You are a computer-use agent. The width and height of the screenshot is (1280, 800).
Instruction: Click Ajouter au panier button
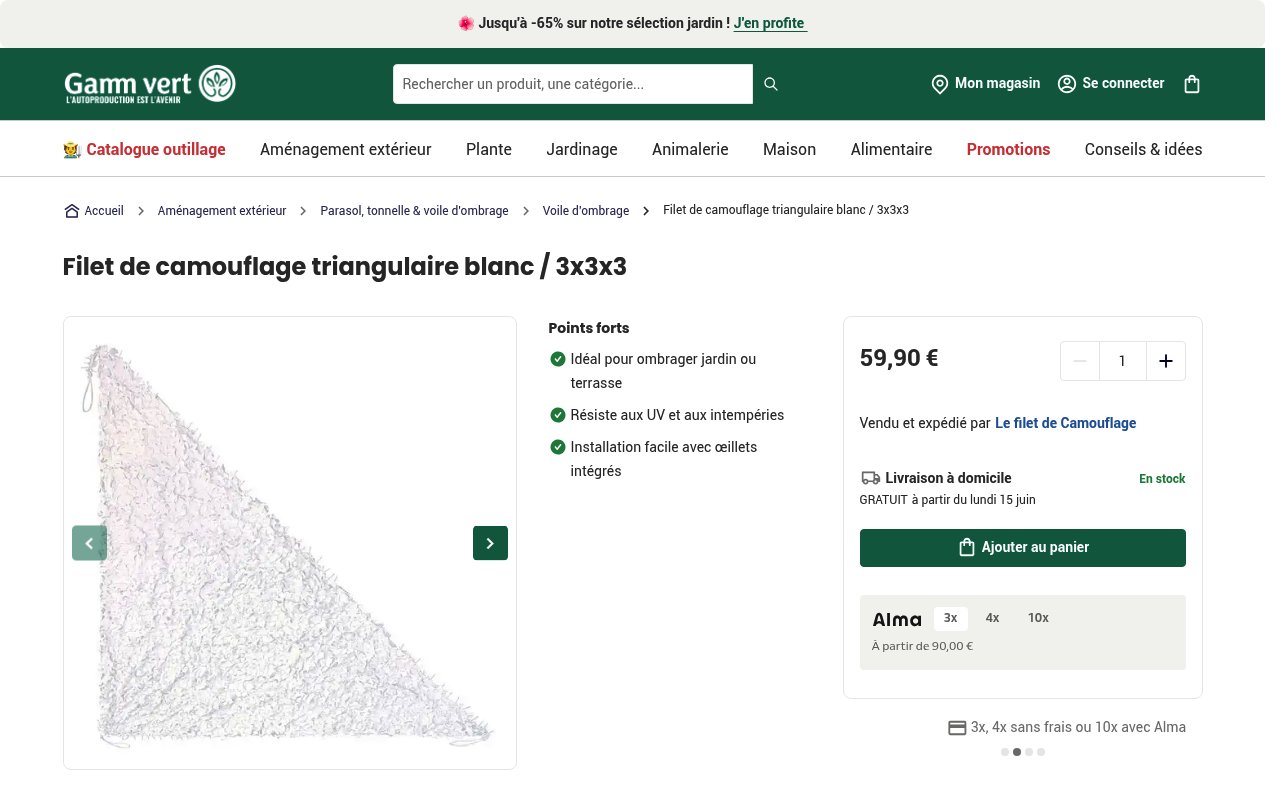click(x=1023, y=548)
